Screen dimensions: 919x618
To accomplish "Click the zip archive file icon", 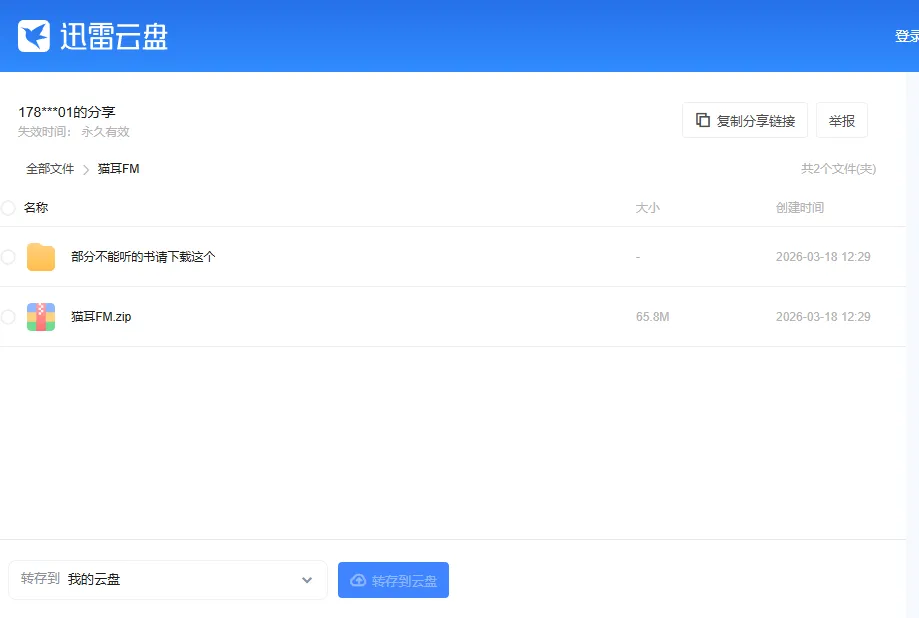I will pos(41,317).
